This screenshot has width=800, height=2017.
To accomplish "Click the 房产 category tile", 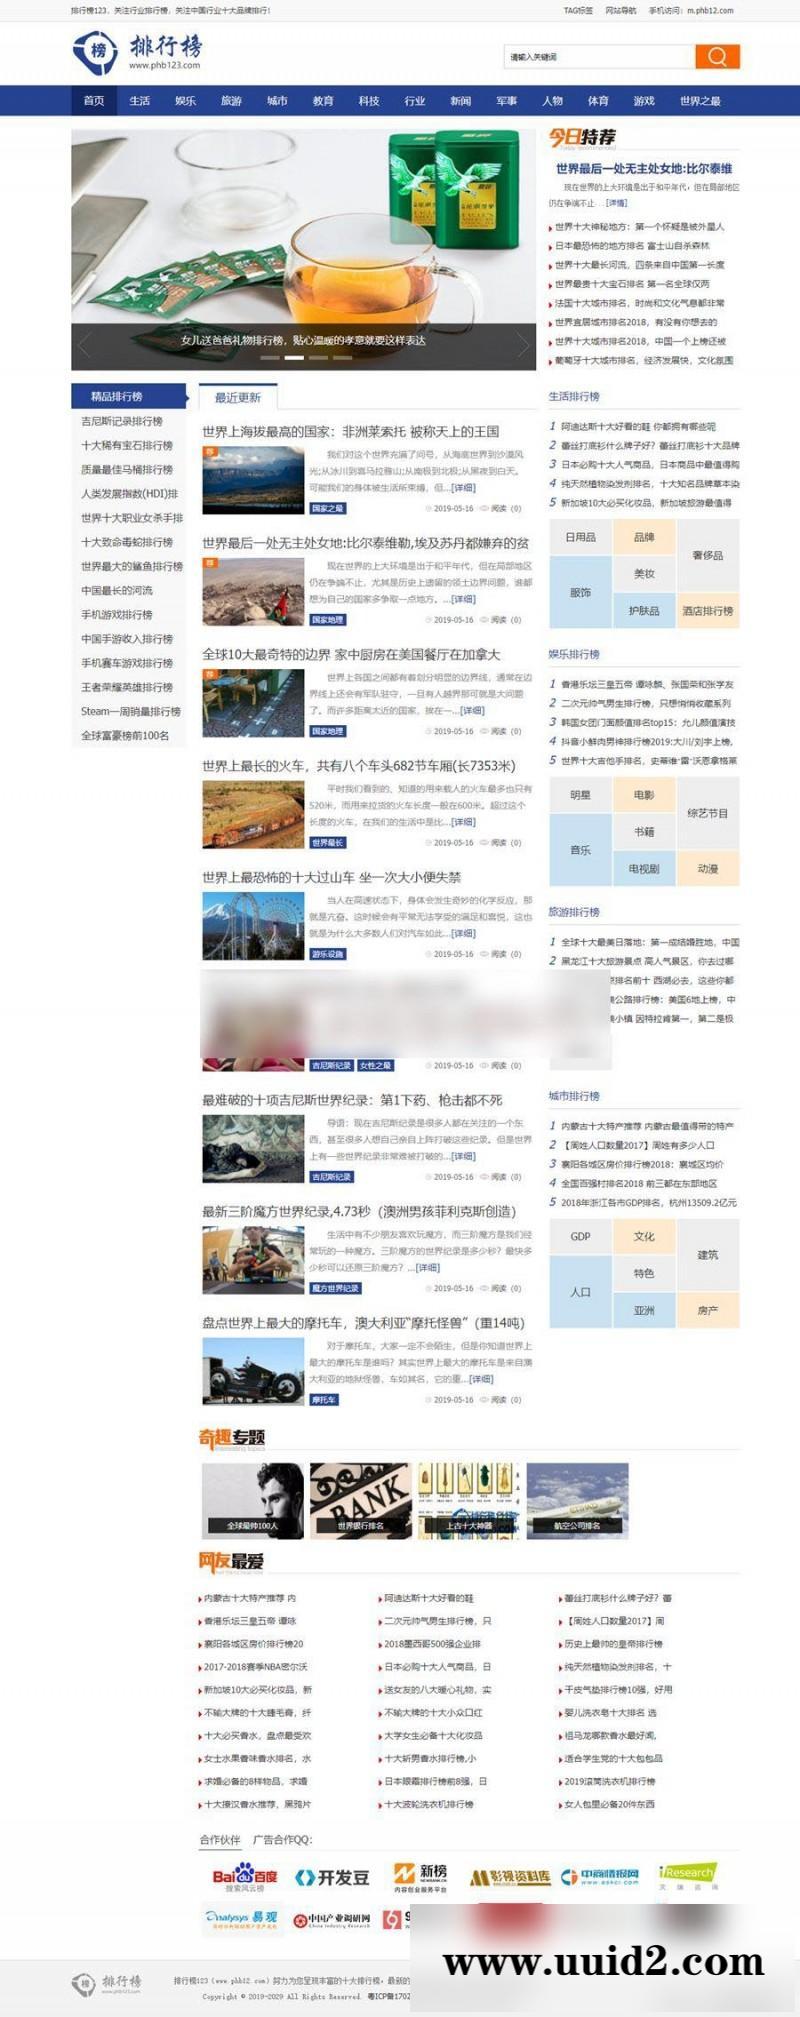I will click(708, 1309).
